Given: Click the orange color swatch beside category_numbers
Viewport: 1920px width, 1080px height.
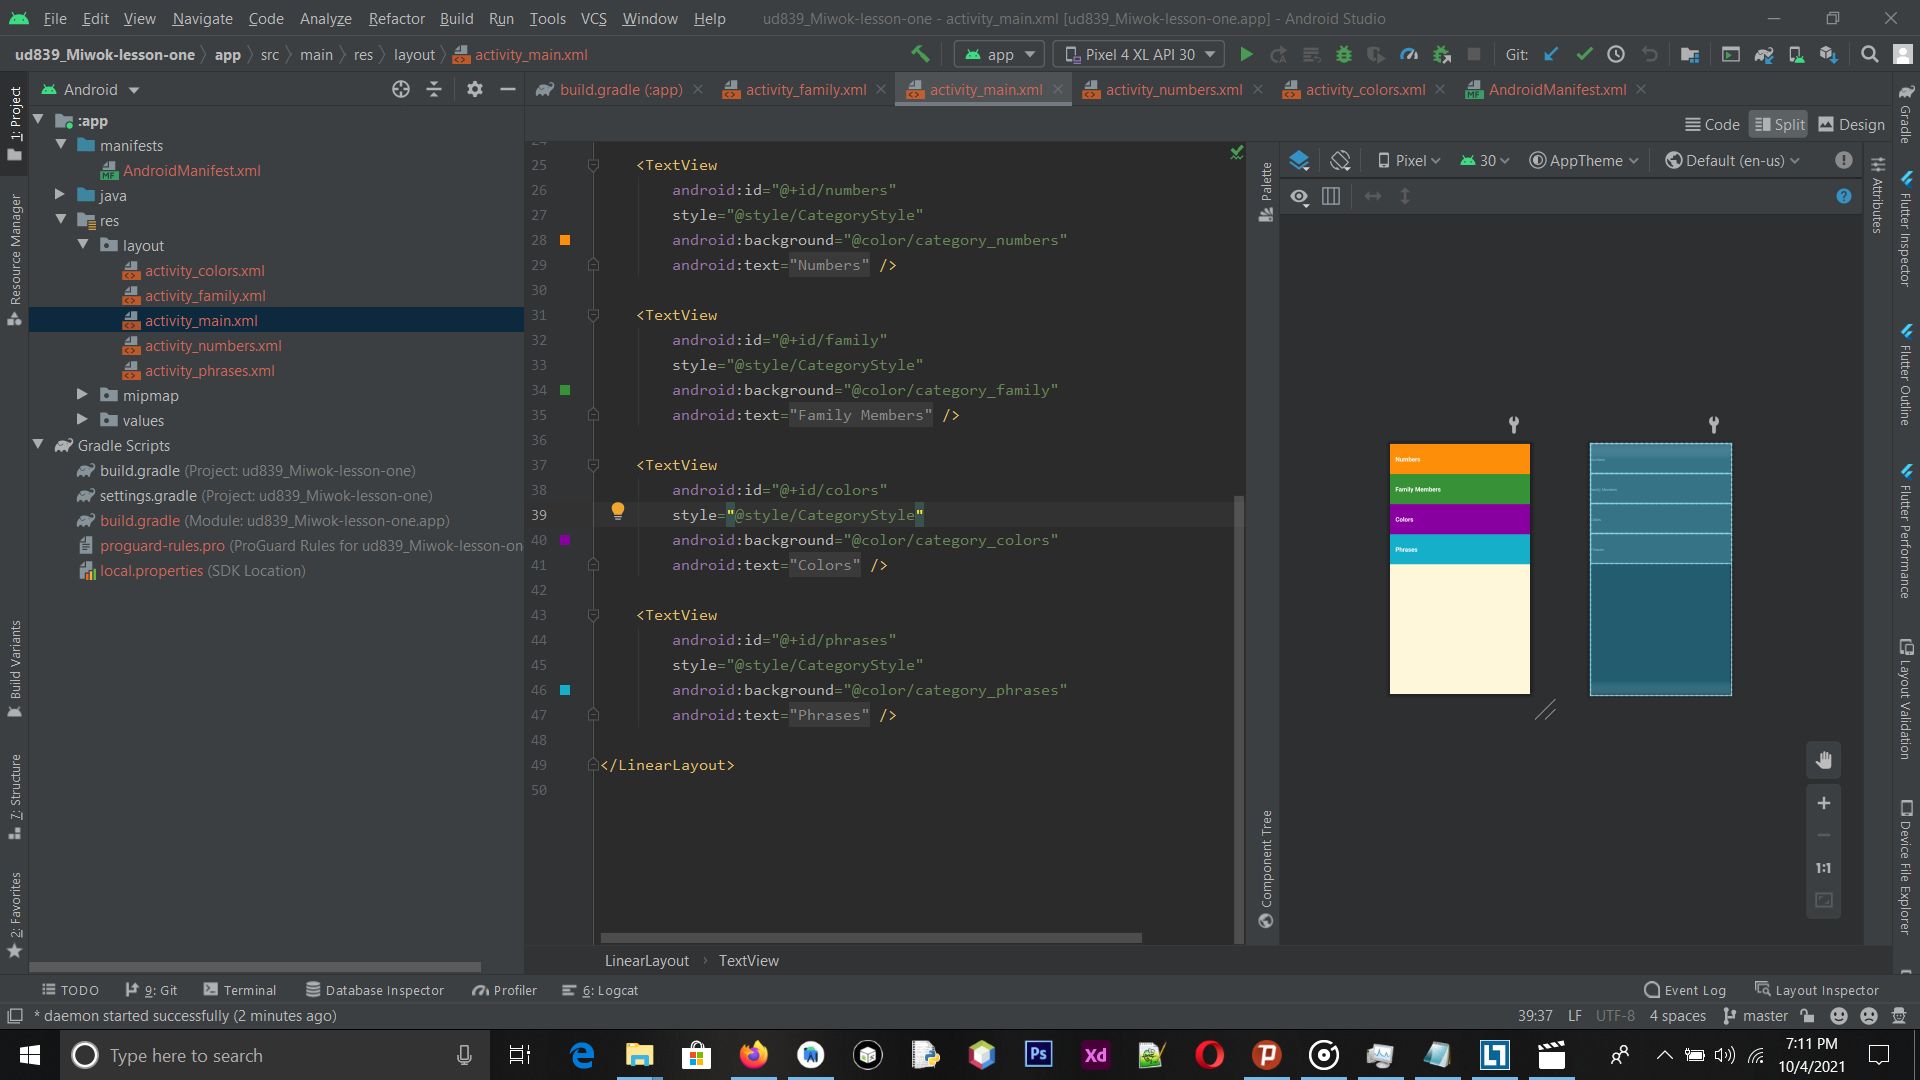Looking at the screenshot, I should [x=566, y=240].
